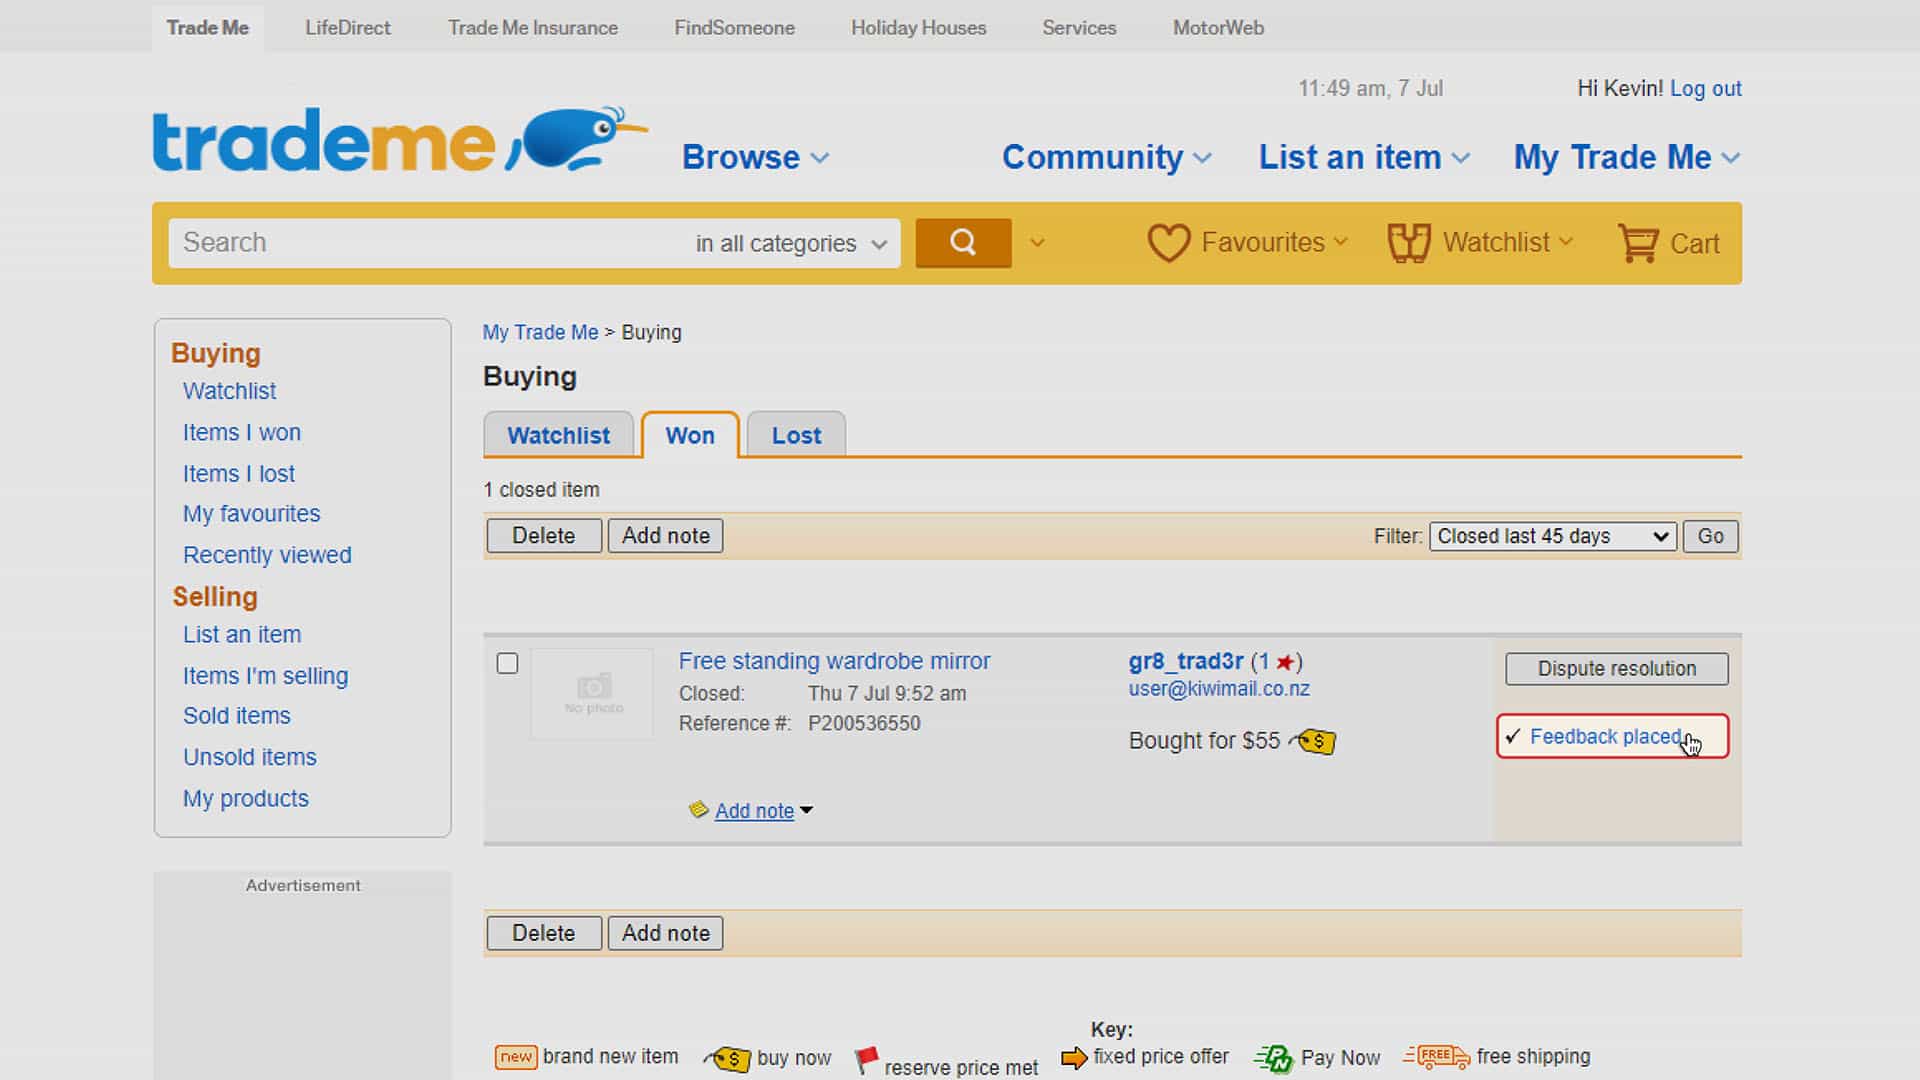
Task: Tick the checkbox for wardrobe mirror item
Action: [x=507, y=663]
